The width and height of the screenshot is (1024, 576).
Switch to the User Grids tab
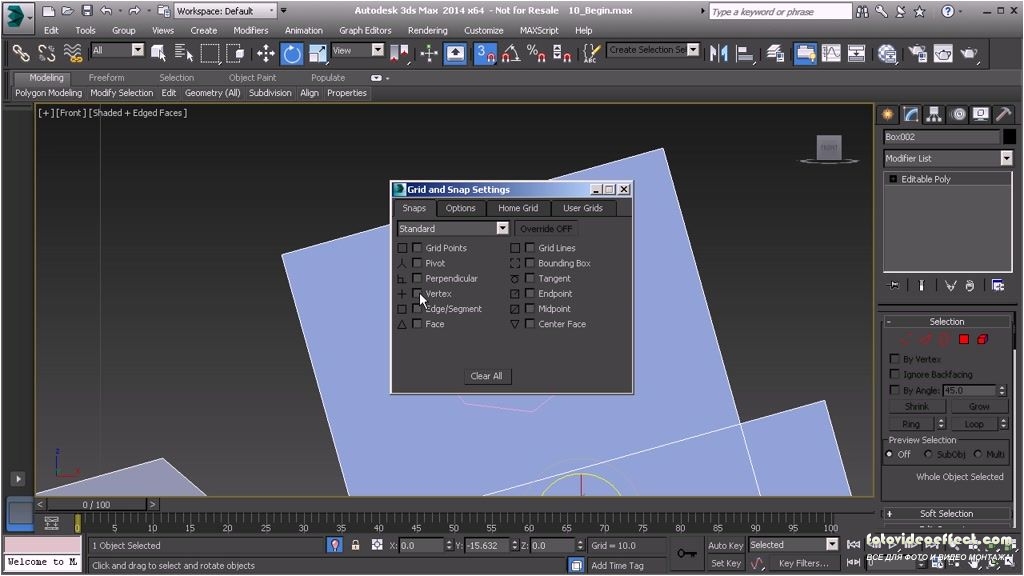click(x=583, y=208)
